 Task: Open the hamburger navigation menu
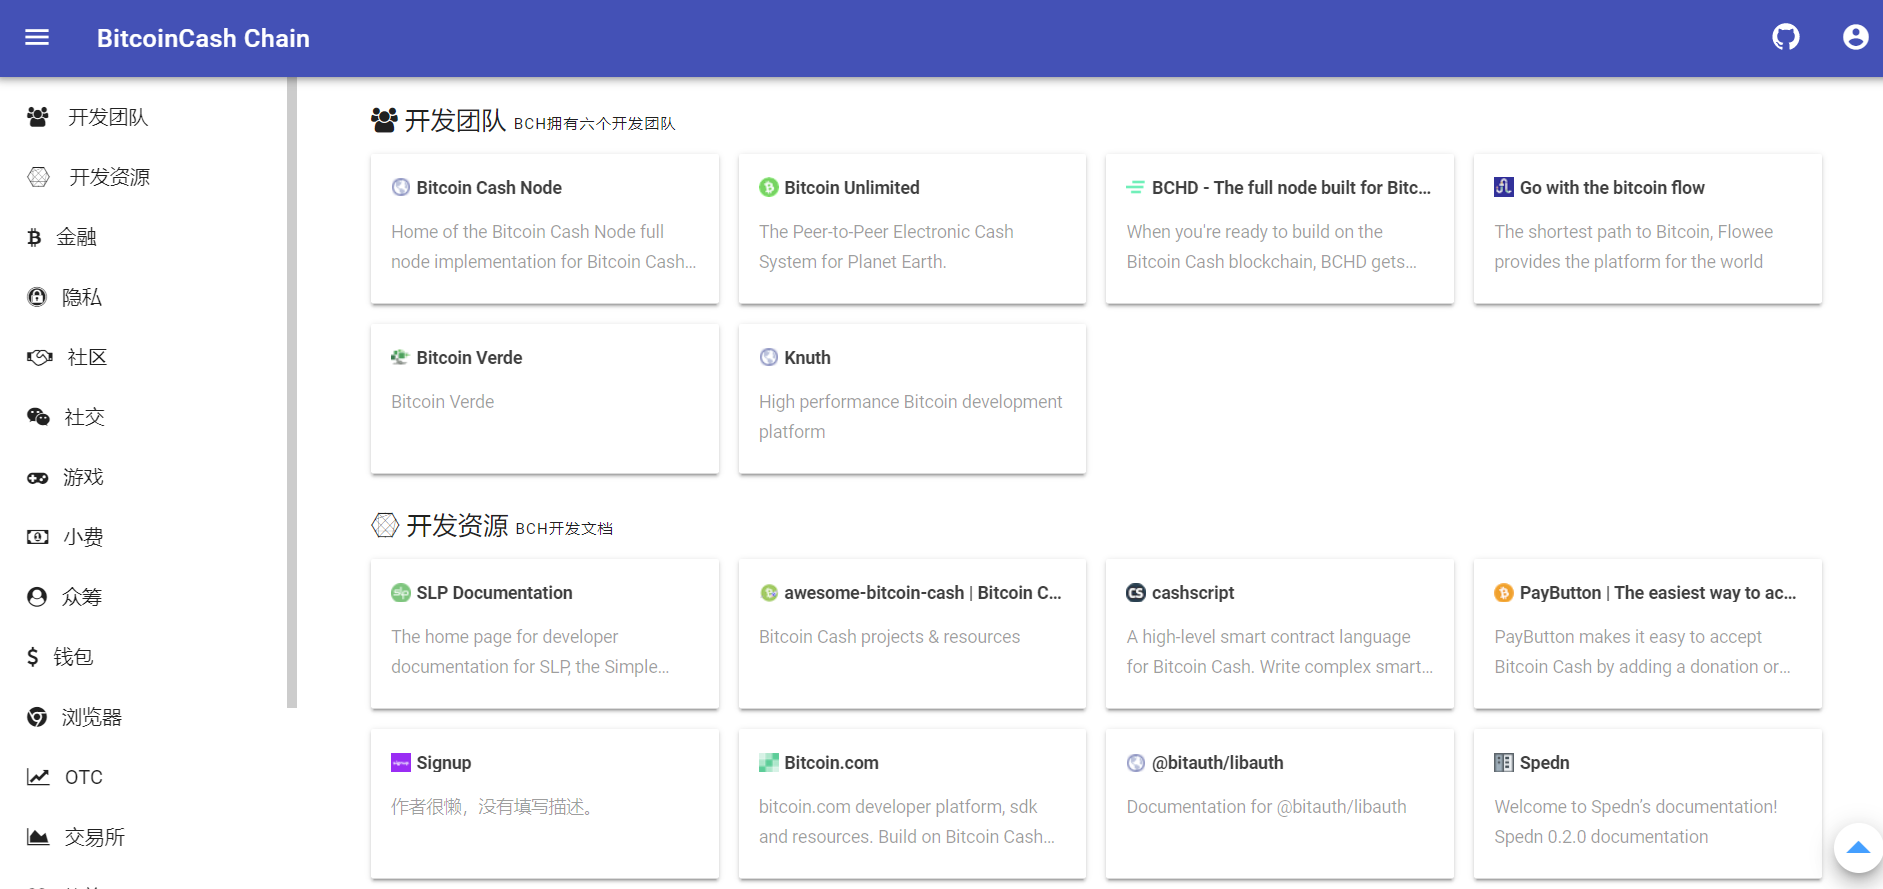(x=37, y=38)
